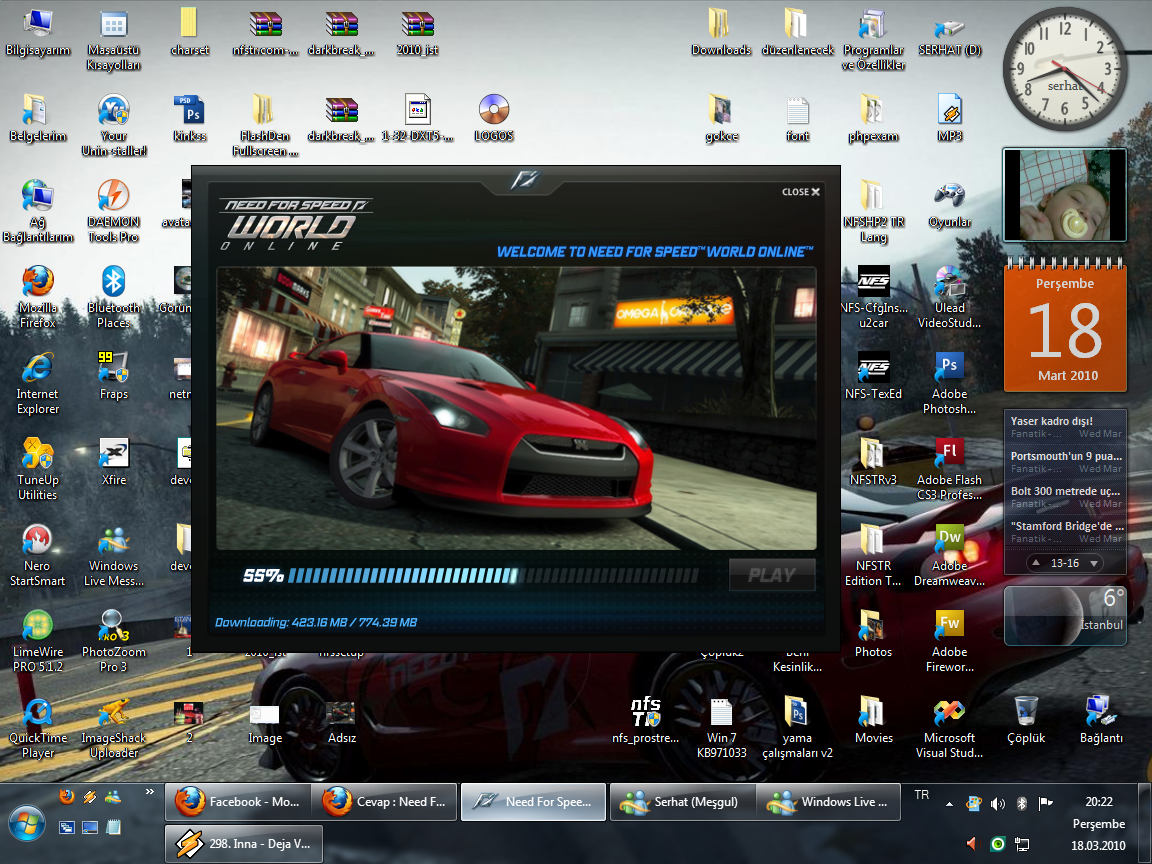Open headline '"Stamford Bridge'de ...'
The width and height of the screenshot is (1152, 864).
(1065, 531)
